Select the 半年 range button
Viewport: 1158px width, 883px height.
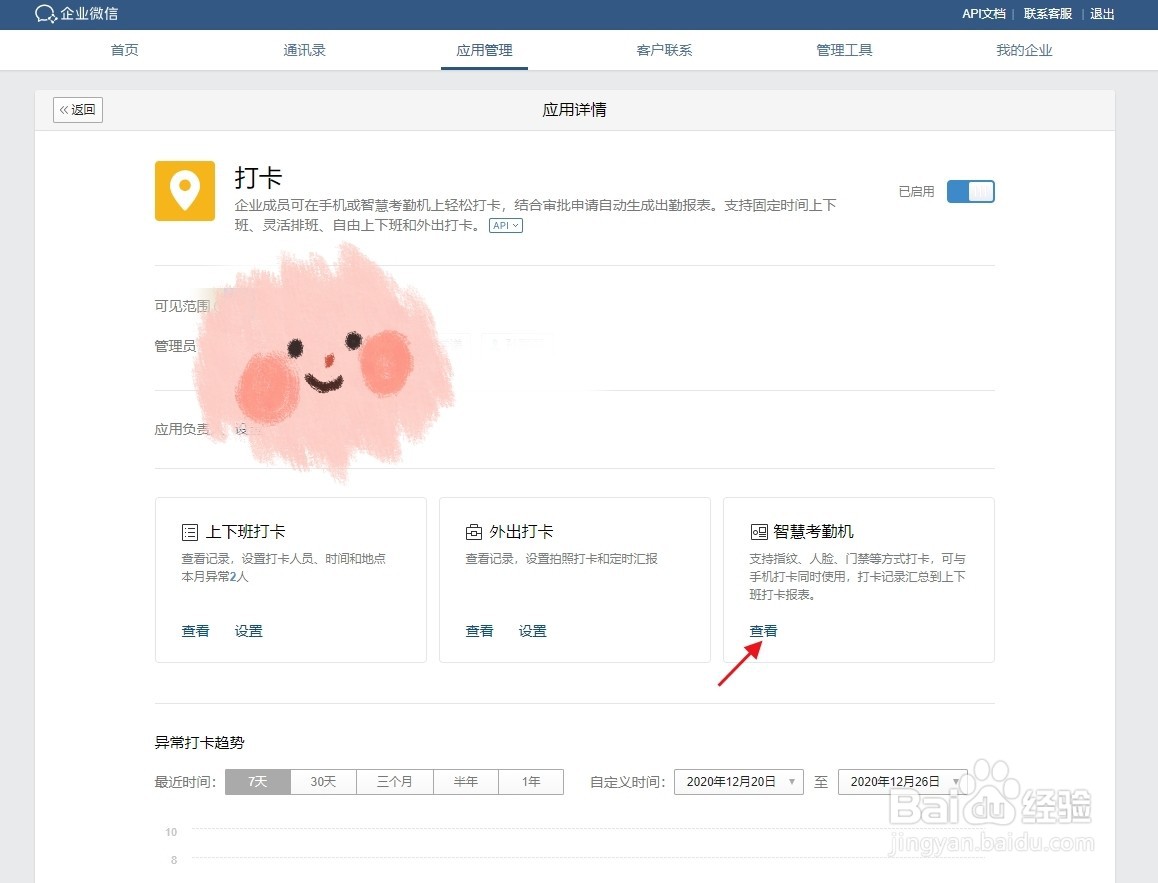(465, 781)
